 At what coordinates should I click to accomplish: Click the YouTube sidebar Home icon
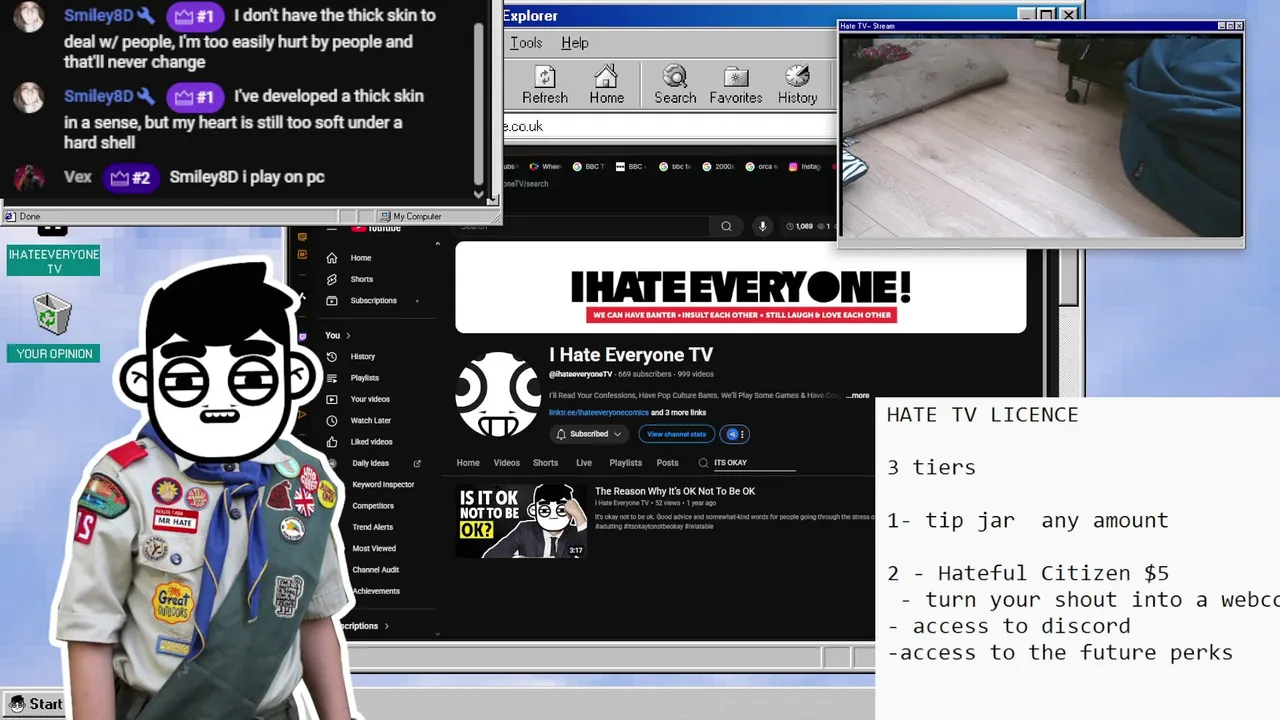pos(331,258)
